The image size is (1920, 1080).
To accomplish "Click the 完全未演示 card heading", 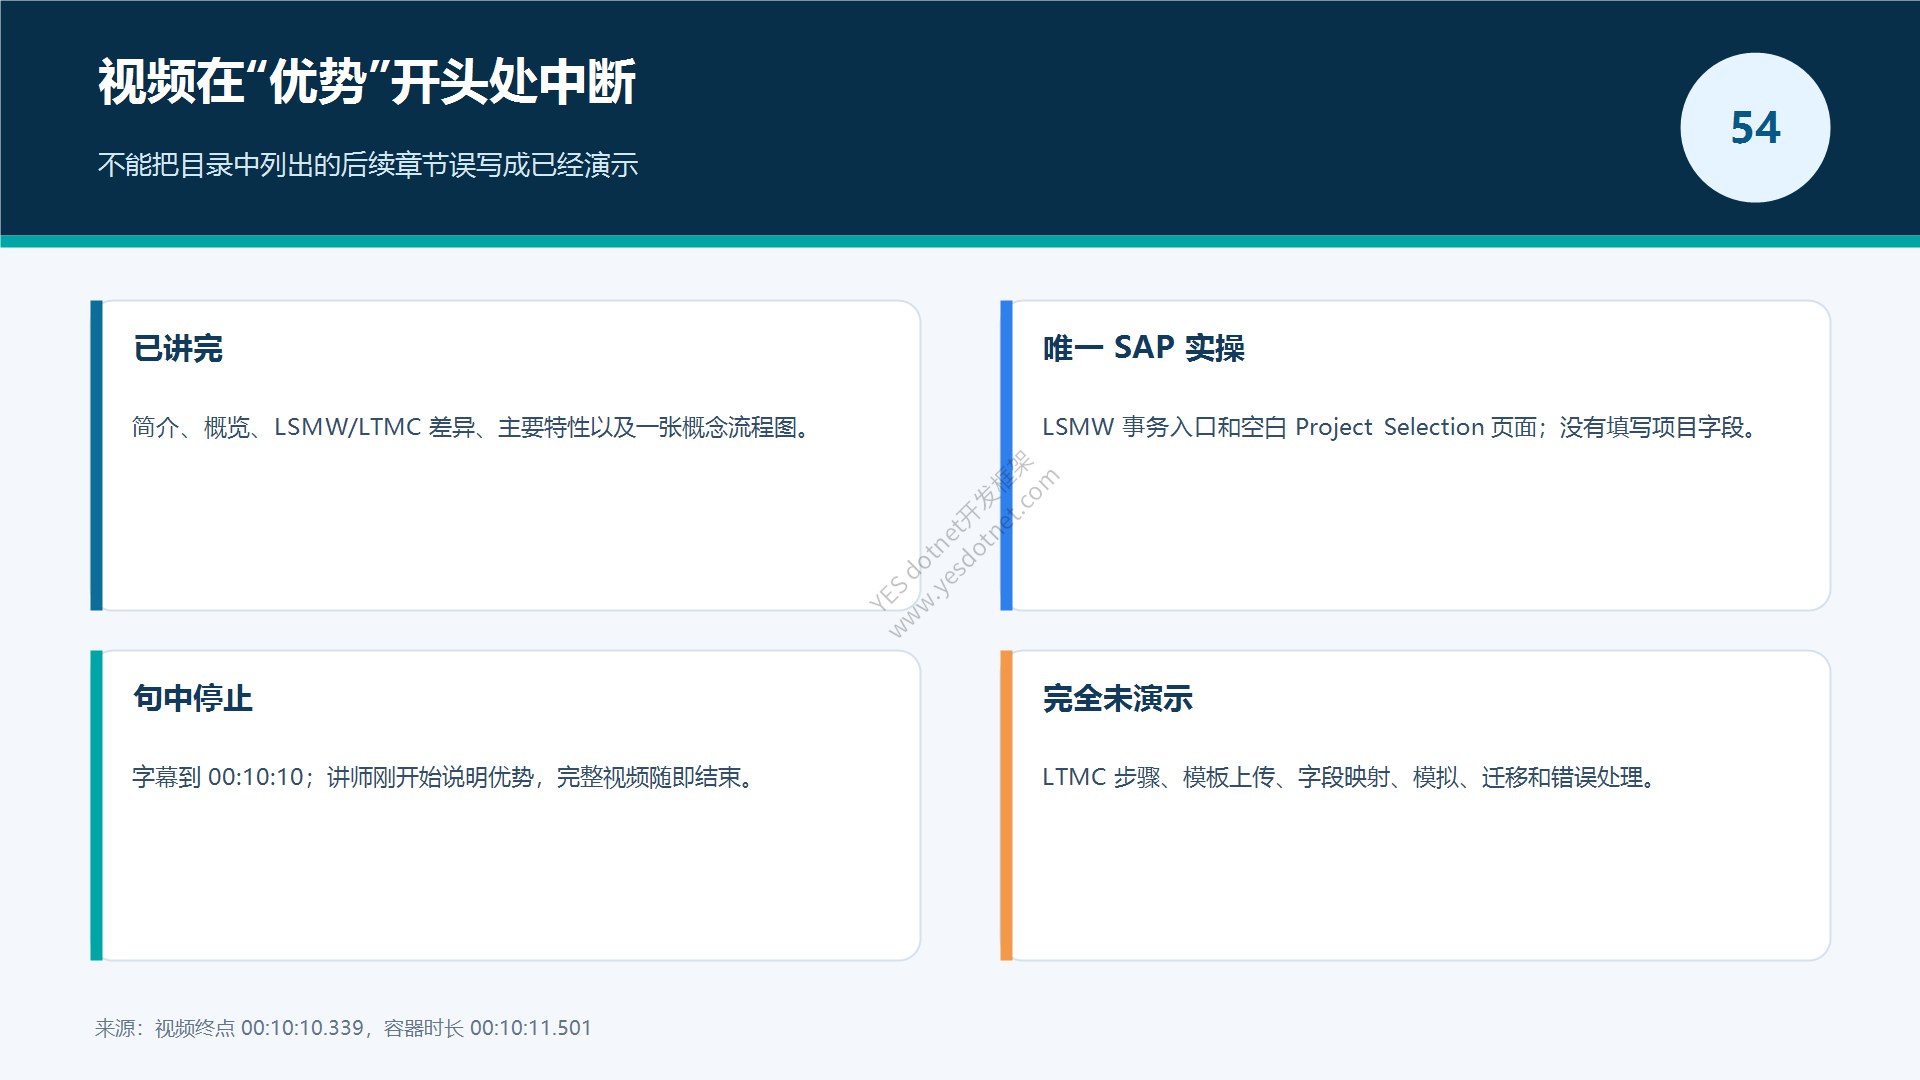I will pos(1117,698).
